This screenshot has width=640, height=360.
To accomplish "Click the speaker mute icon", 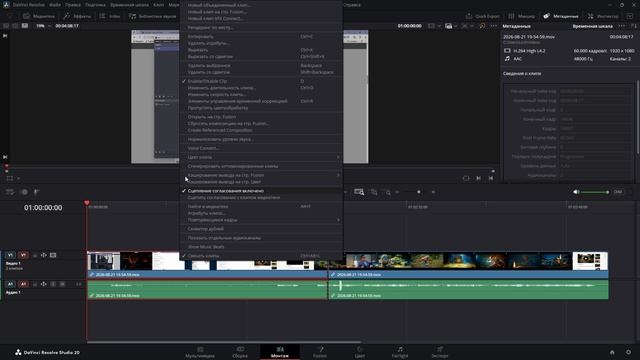I will pos(576,192).
